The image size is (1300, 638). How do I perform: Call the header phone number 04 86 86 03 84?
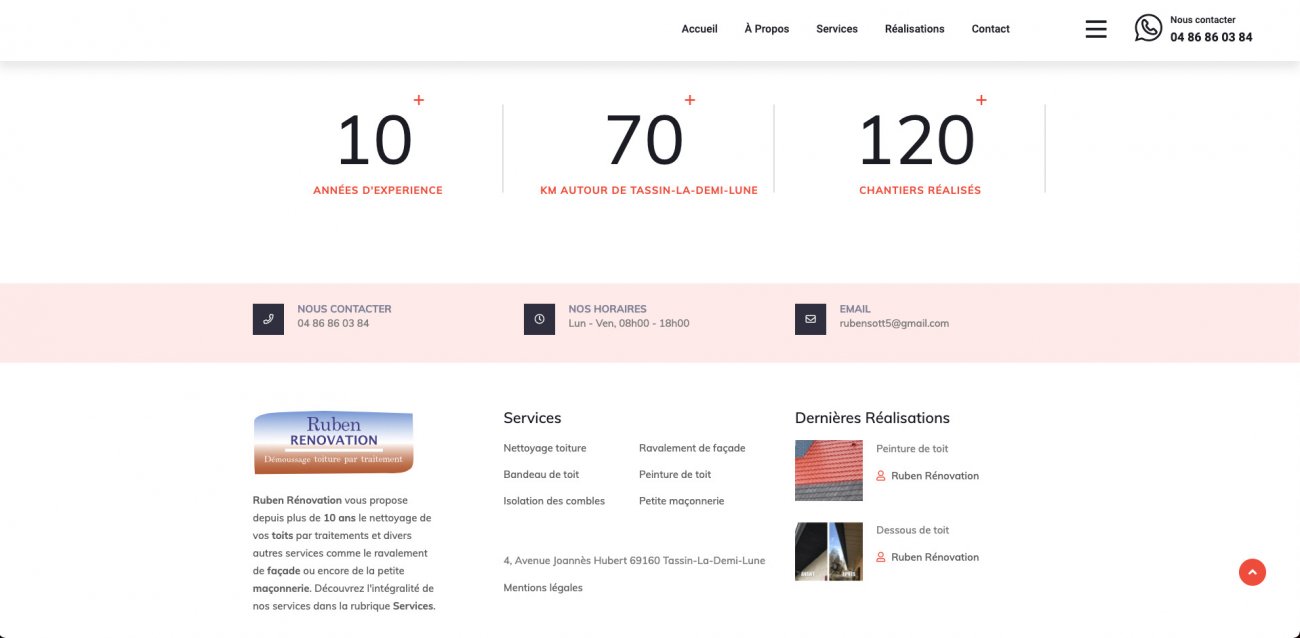[x=1211, y=37]
